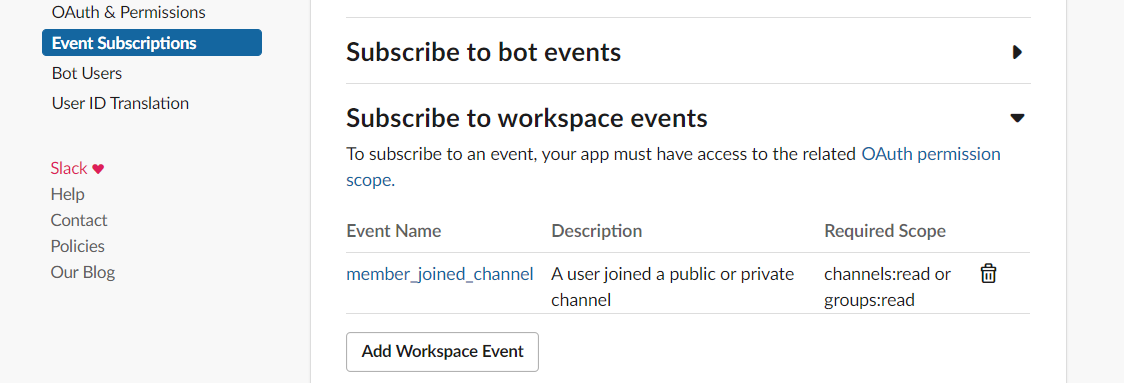Viewport: 1124px width, 383px height.
Task: Expand the Subscribe to bot events arrow
Action: coord(1016,52)
